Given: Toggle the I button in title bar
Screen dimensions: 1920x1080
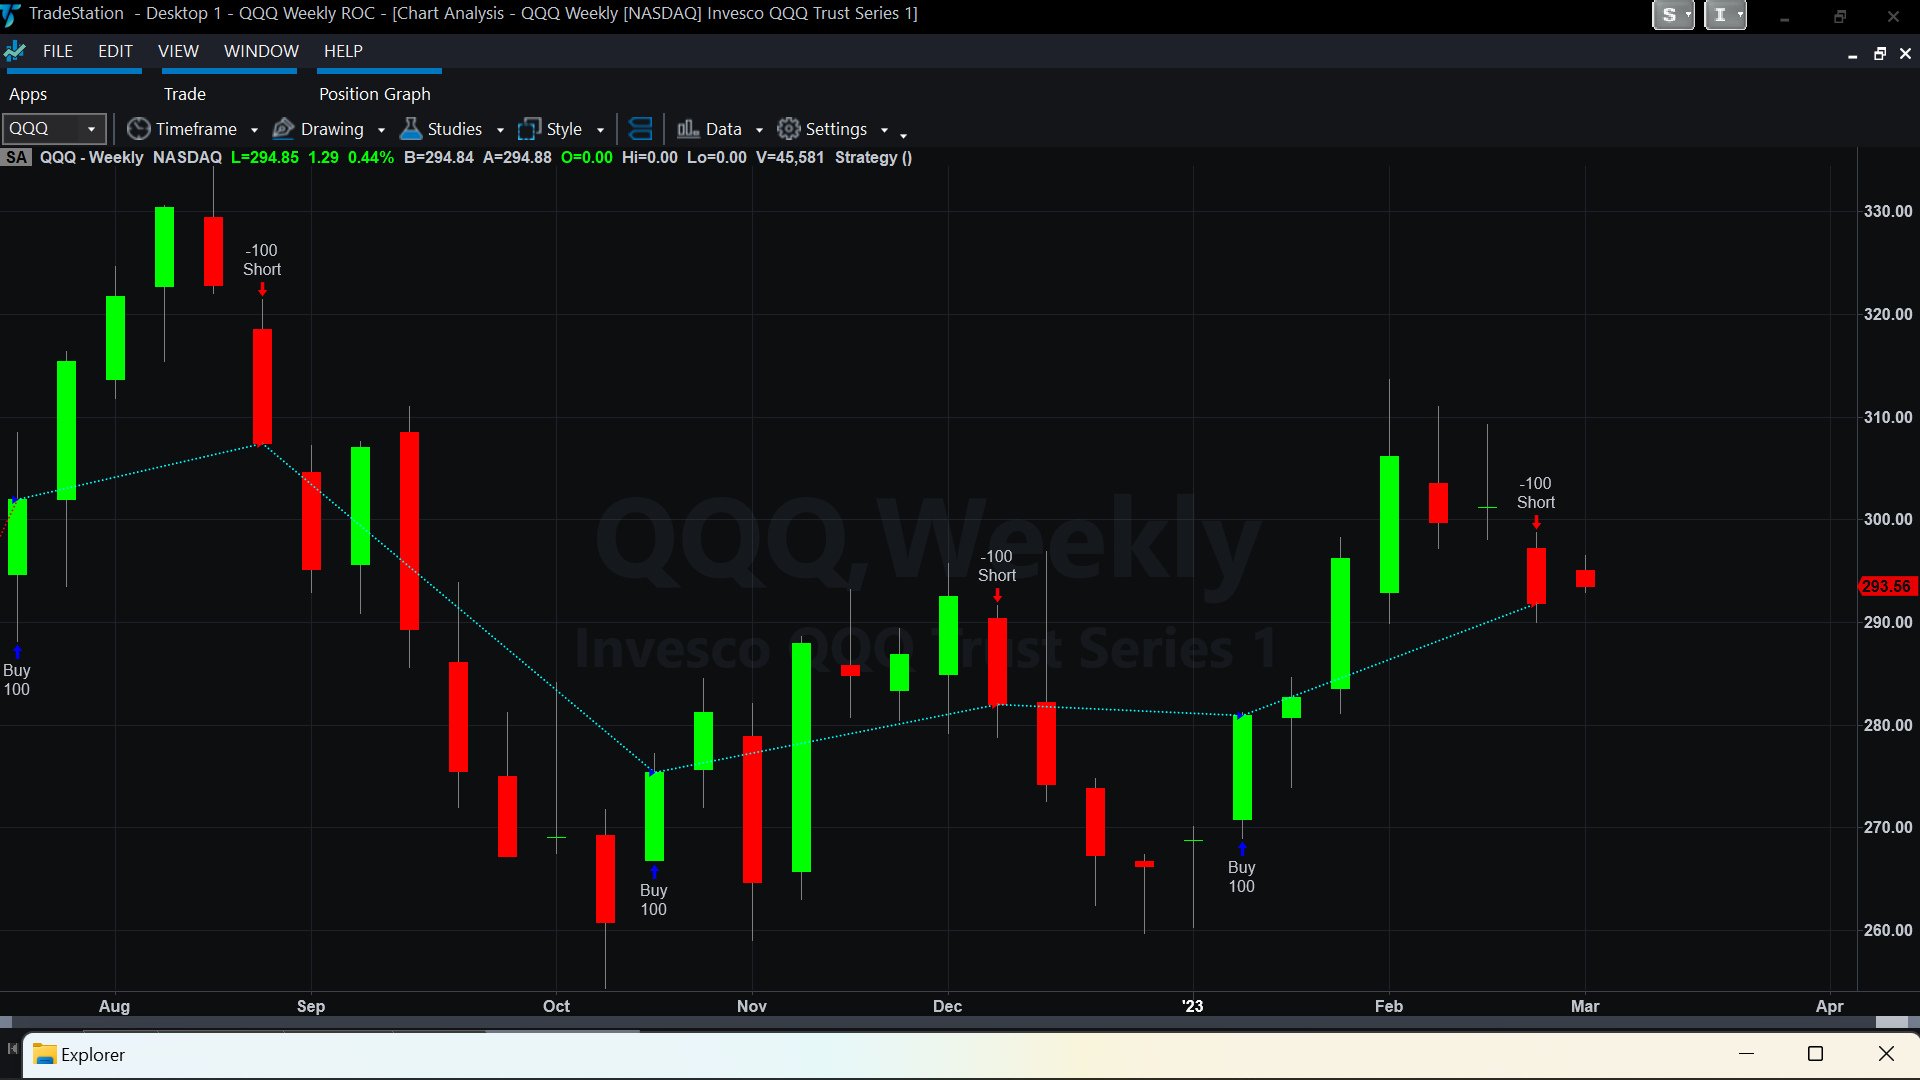Looking at the screenshot, I should (1720, 15).
